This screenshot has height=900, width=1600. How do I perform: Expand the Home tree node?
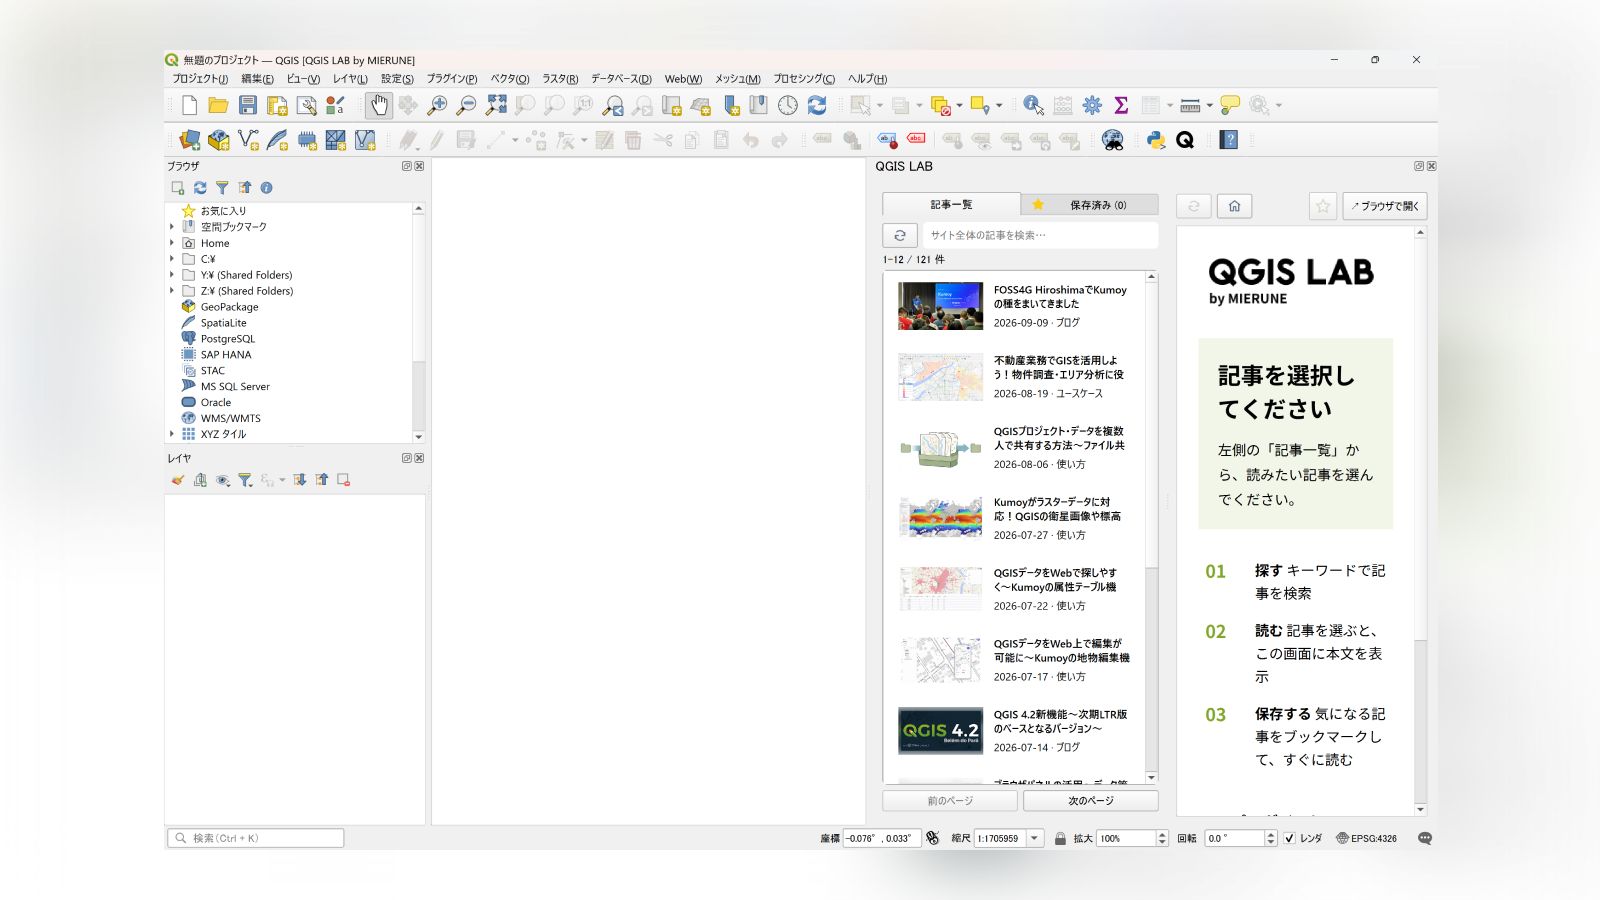tap(172, 243)
